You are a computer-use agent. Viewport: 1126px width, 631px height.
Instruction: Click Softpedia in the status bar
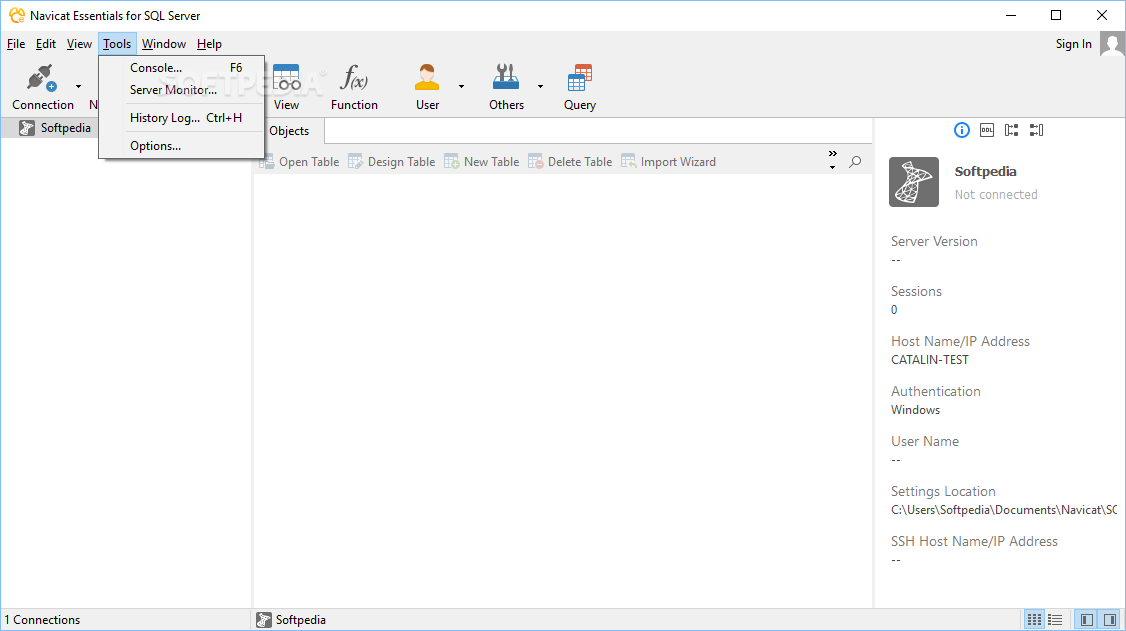tap(291, 620)
